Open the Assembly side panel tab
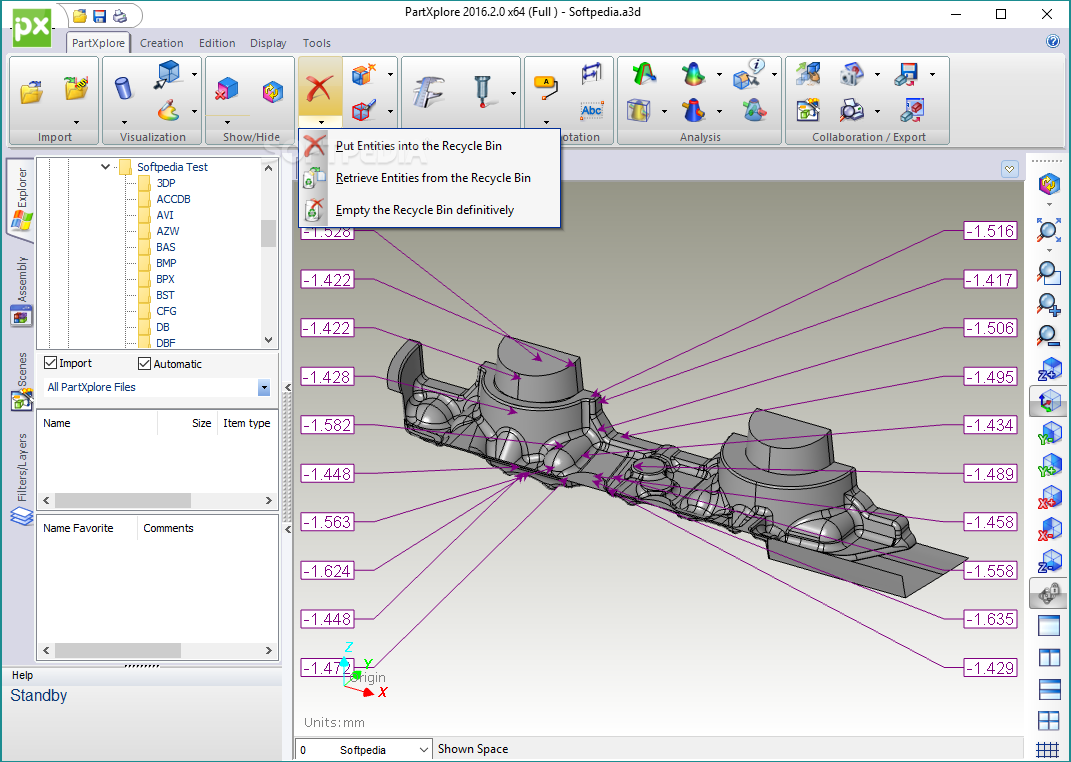 pyautogui.click(x=20, y=290)
